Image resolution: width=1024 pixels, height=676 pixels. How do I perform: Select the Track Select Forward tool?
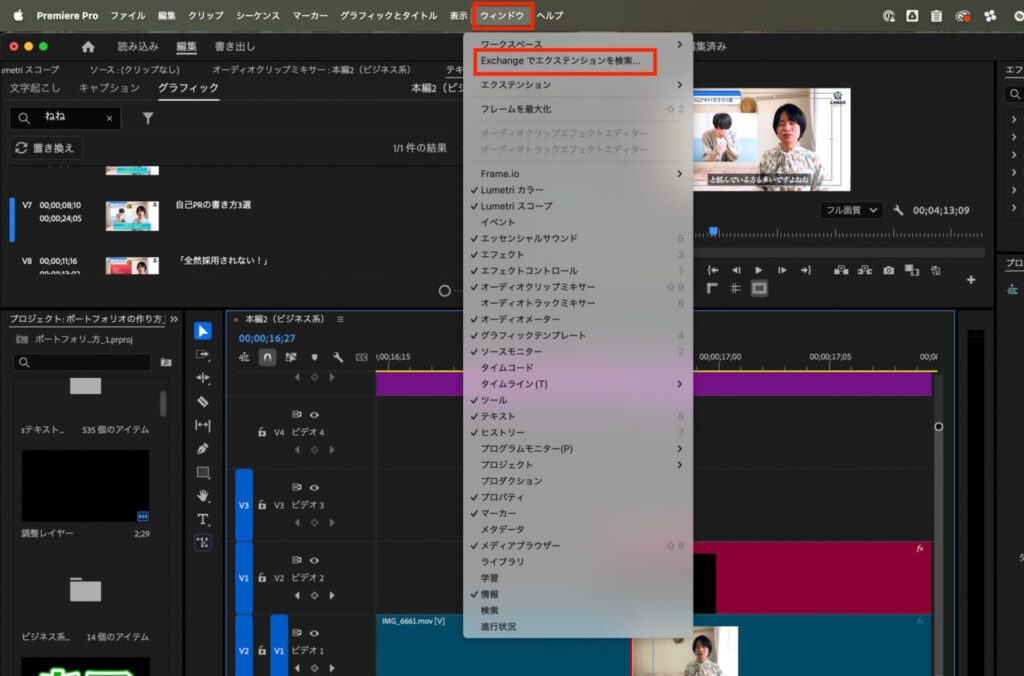tap(202, 355)
